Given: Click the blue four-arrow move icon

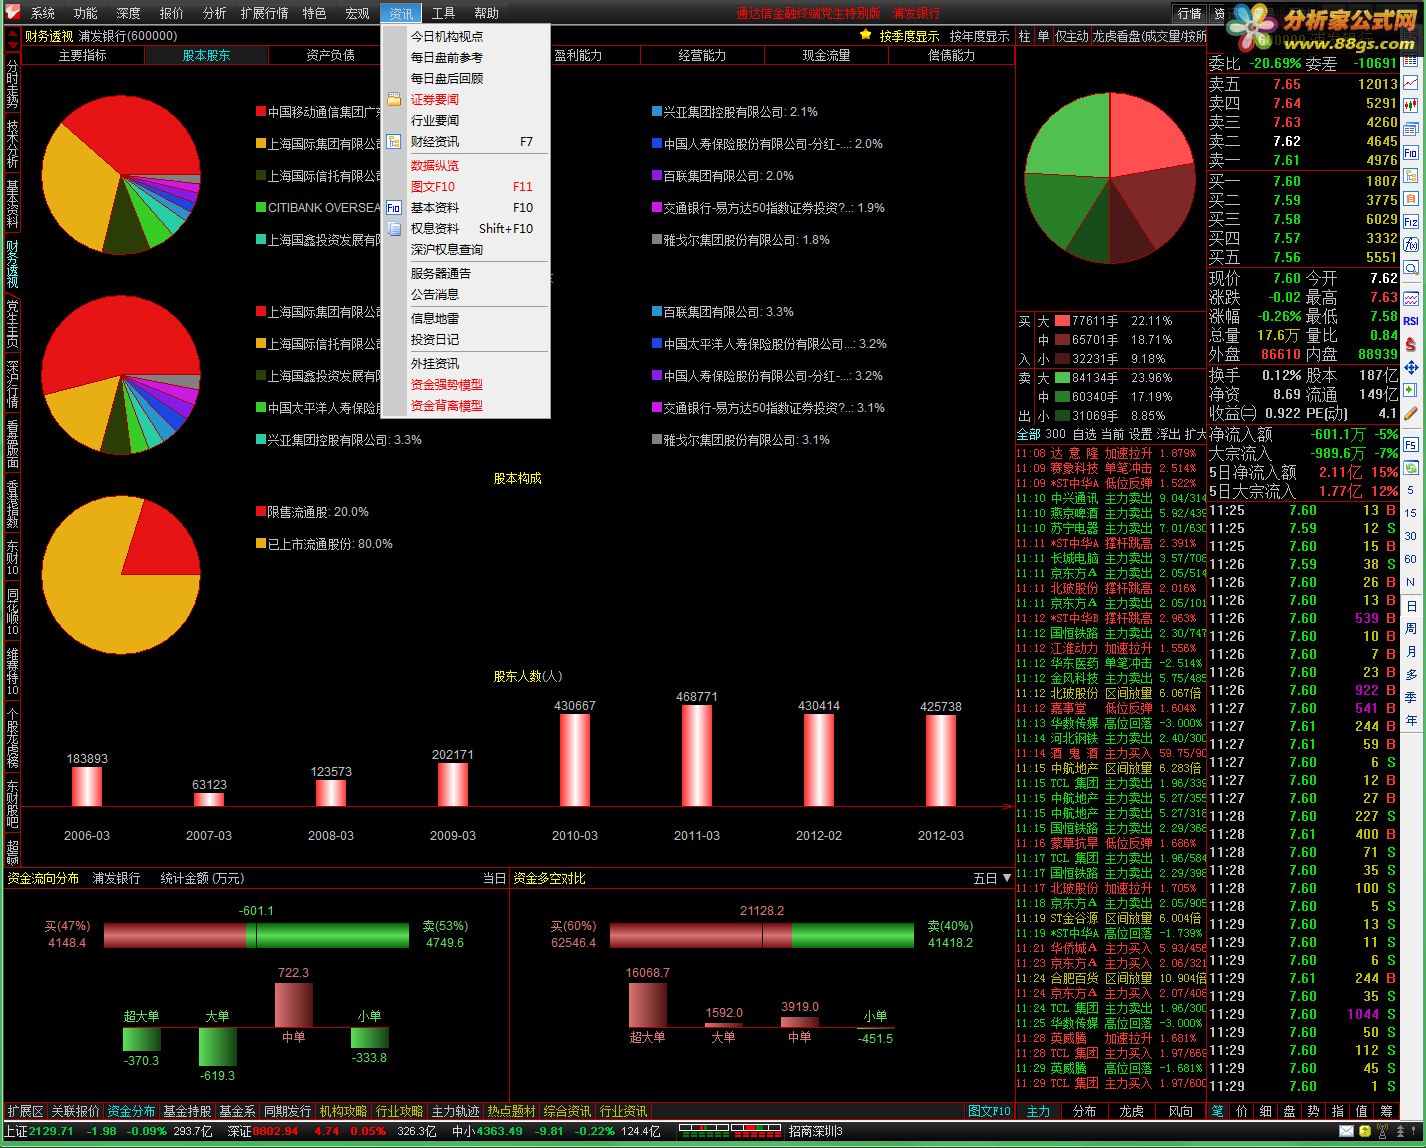Looking at the screenshot, I should 1411,367.
